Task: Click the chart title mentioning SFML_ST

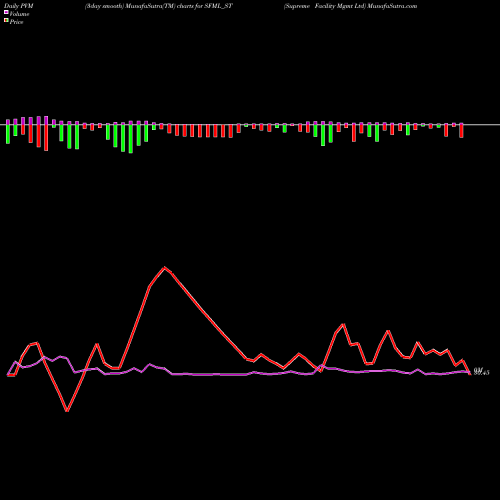Action: pyautogui.click(x=159, y=6)
